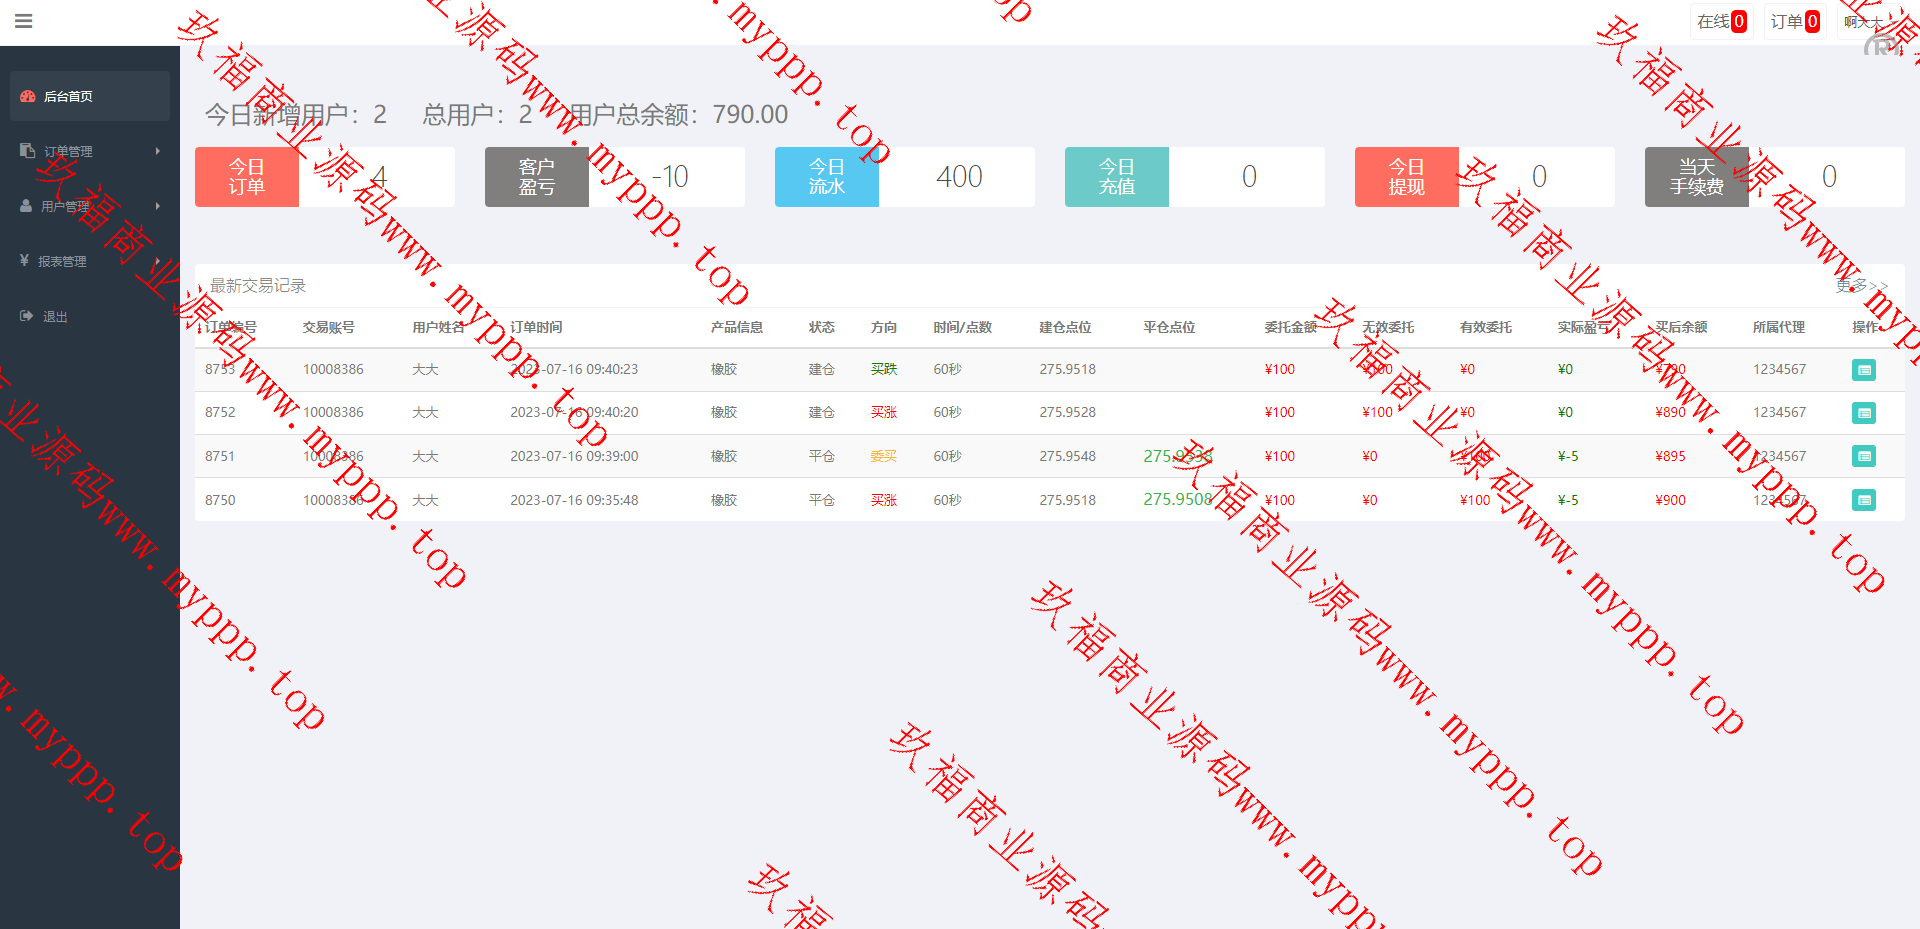Click the yen icon beside 报表管理
1920x929 pixels.
pyautogui.click(x=24, y=261)
